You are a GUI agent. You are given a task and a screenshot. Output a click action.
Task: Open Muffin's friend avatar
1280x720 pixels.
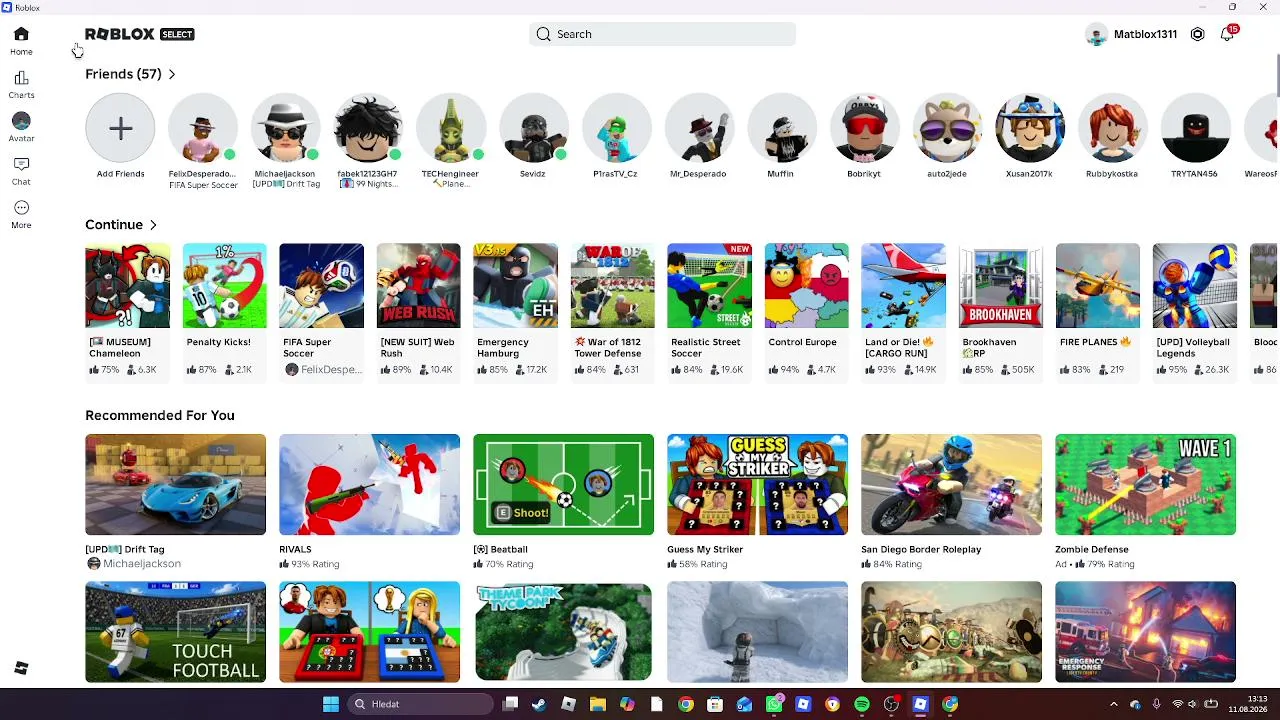tap(781, 128)
